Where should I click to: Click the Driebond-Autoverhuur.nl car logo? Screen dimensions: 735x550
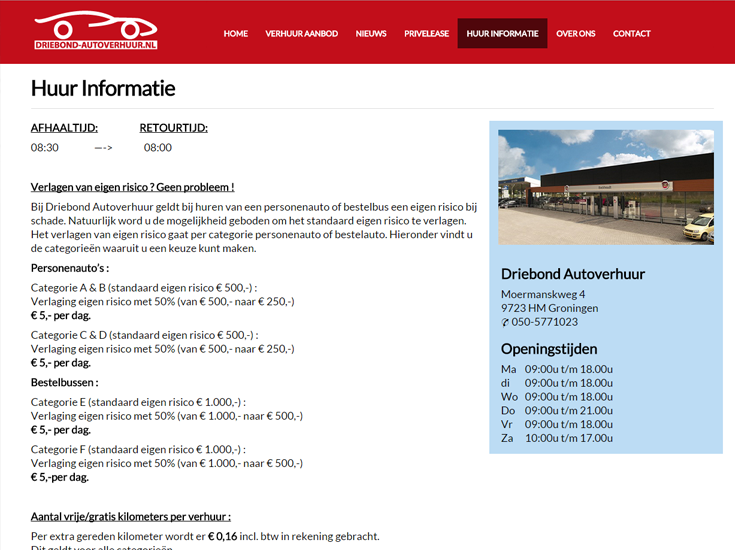coord(96,30)
